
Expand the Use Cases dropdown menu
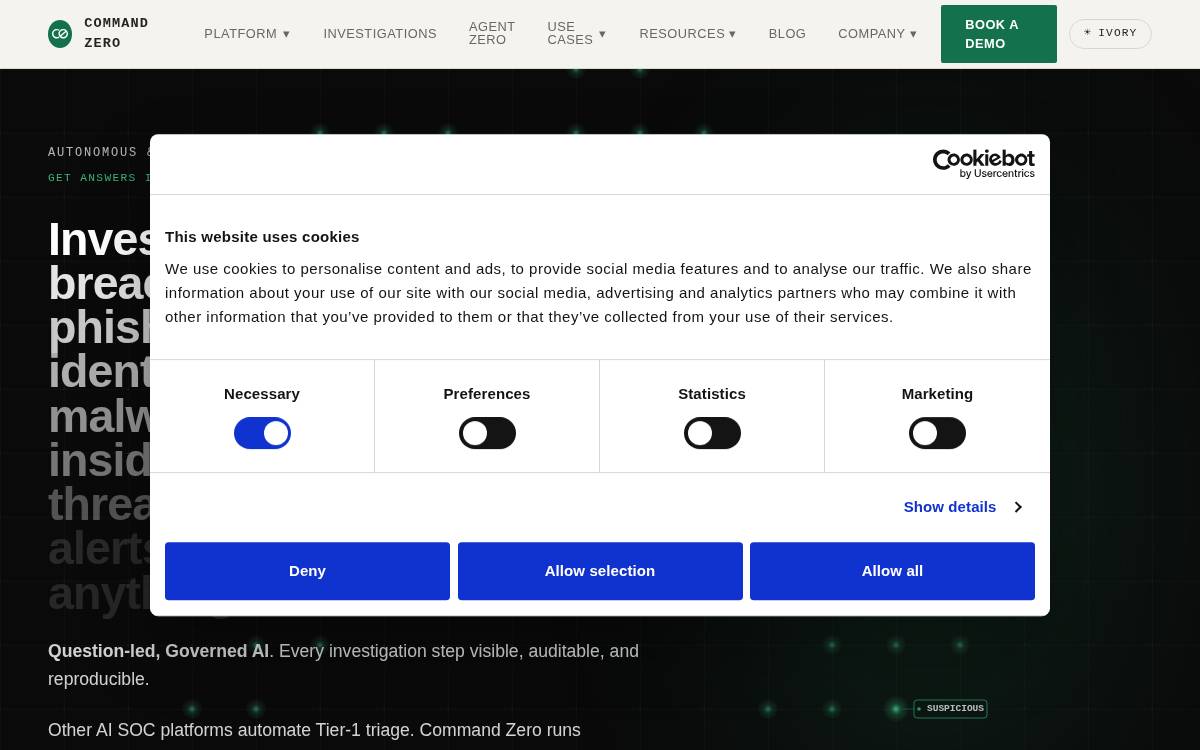(x=576, y=34)
